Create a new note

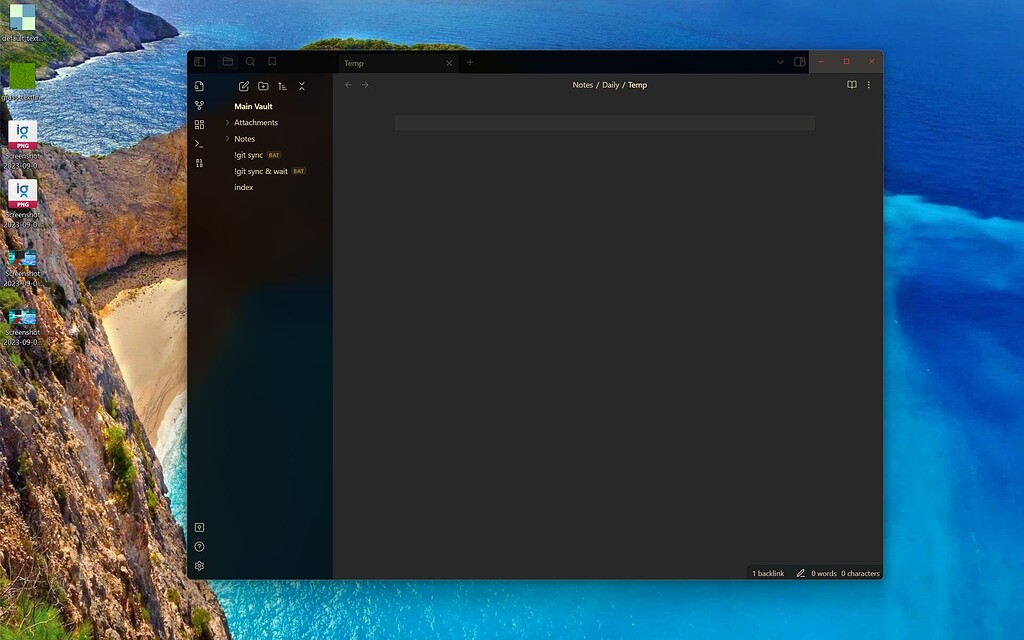click(244, 86)
